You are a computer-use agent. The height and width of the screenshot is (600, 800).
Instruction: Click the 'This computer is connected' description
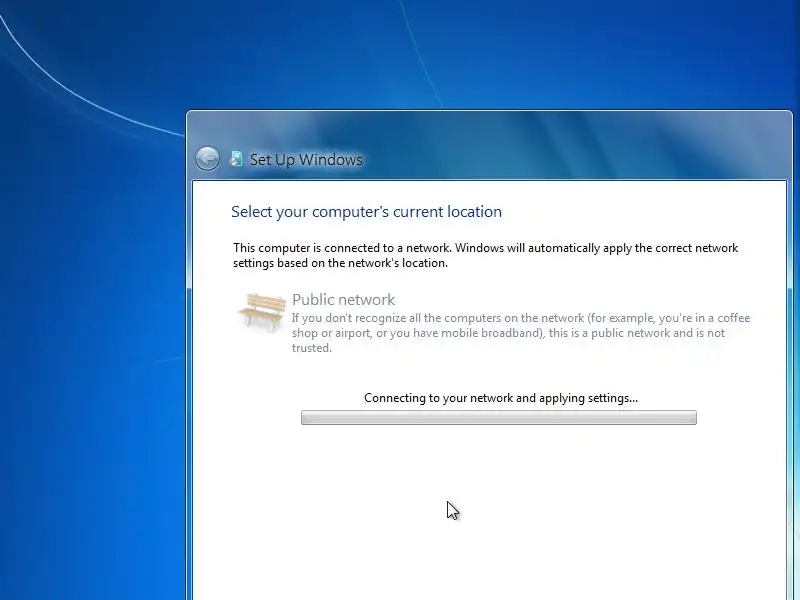click(486, 255)
